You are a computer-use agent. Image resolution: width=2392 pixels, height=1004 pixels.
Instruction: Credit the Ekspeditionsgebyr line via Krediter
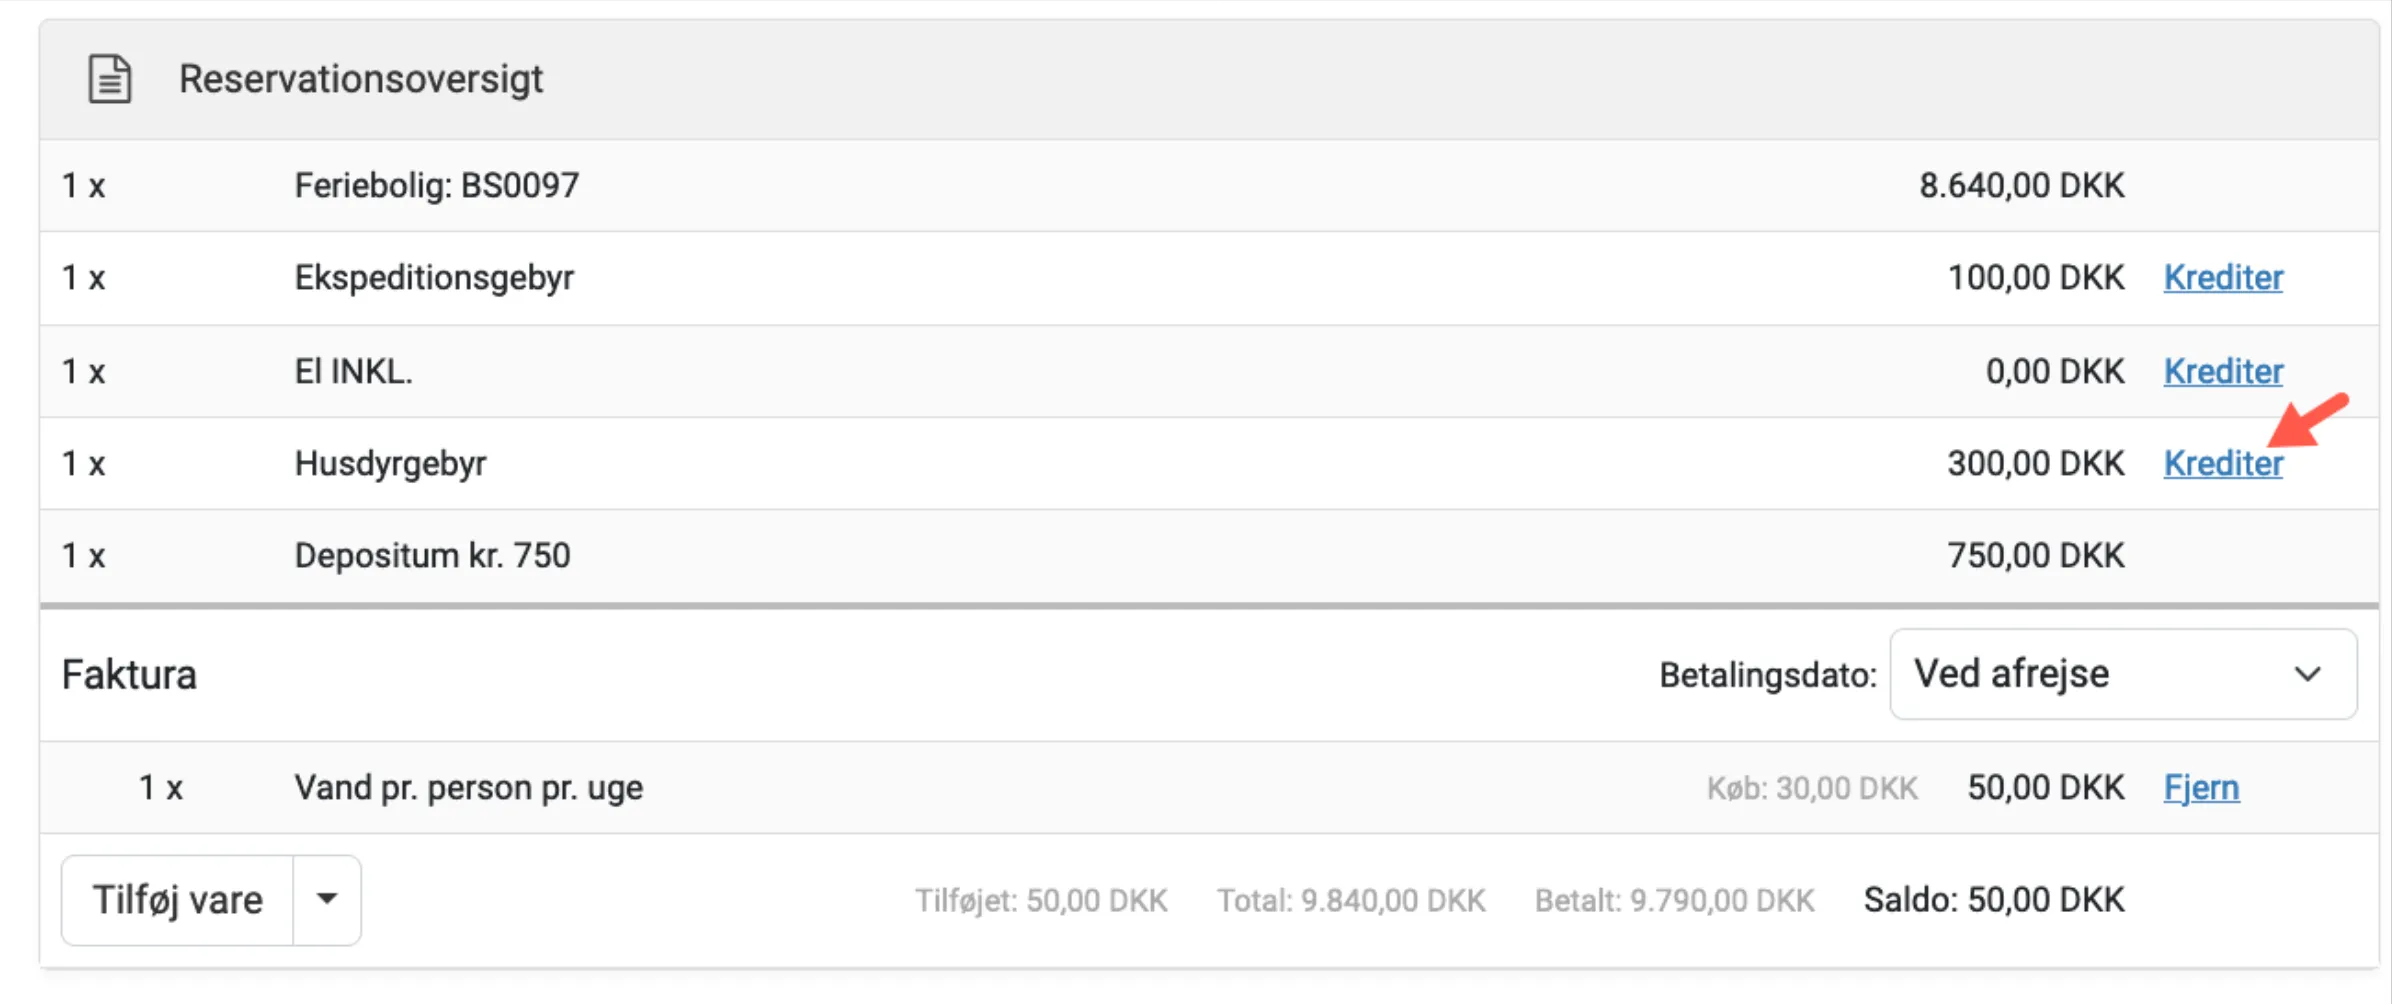2223,277
